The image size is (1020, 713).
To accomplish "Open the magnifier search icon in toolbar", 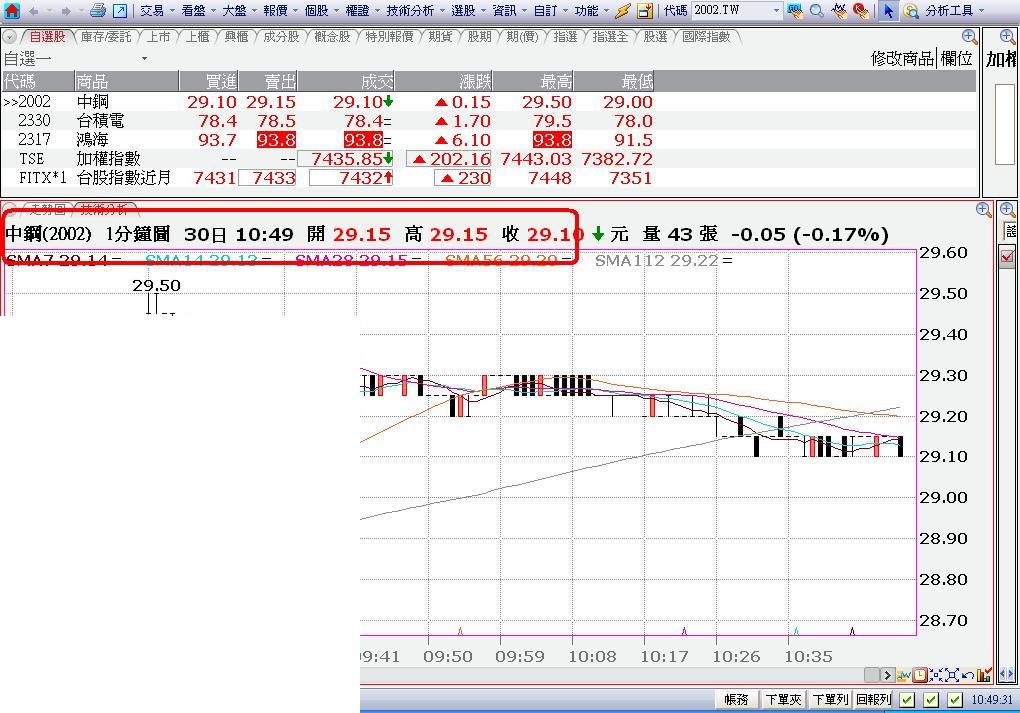I will [x=816, y=10].
